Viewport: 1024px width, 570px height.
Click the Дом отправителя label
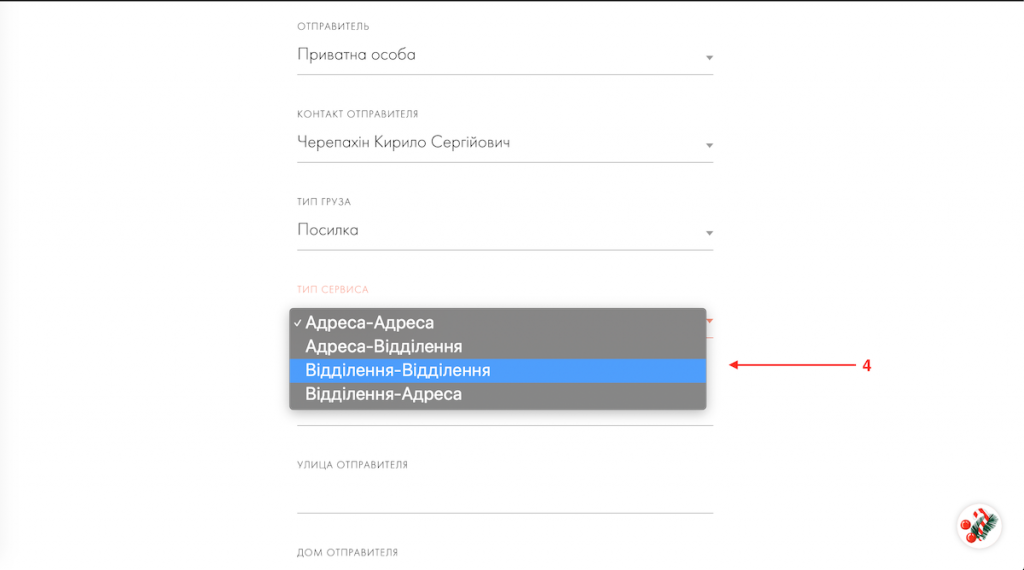tap(347, 552)
